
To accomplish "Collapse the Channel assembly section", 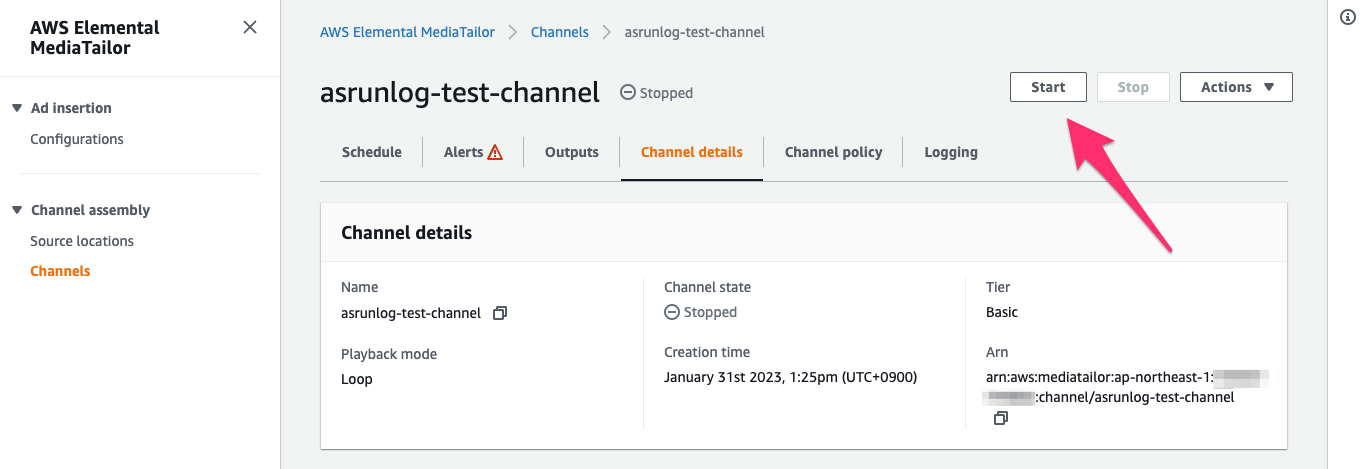I will (x=17, y=210).
